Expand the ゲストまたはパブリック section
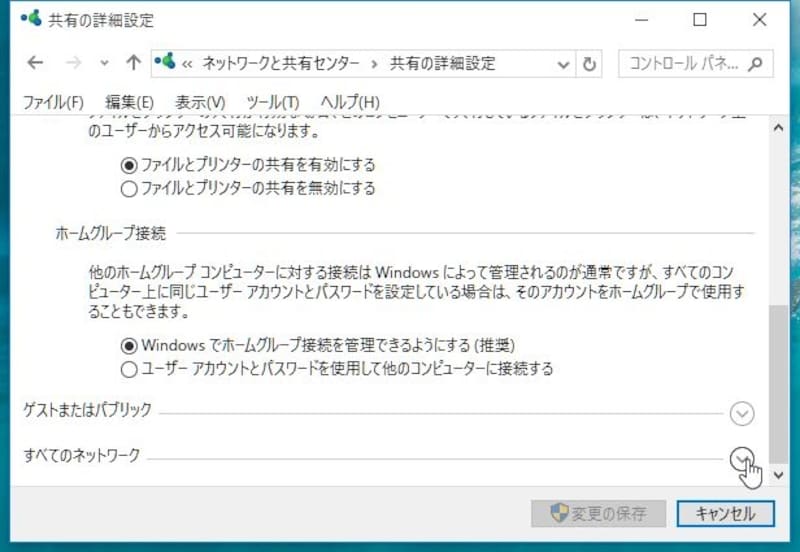 742,414
